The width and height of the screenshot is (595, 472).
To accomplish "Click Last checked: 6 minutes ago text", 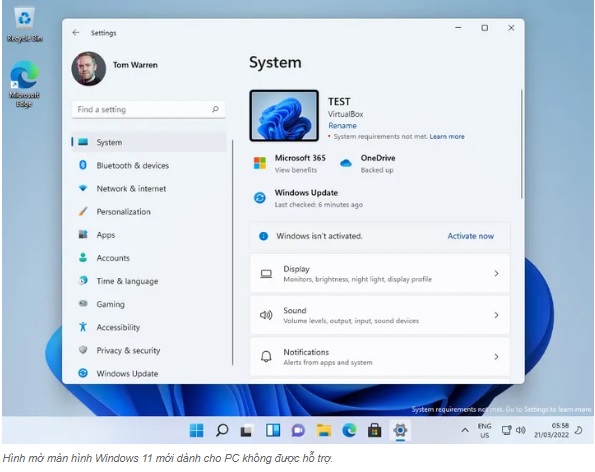I will tap(319, 205).
